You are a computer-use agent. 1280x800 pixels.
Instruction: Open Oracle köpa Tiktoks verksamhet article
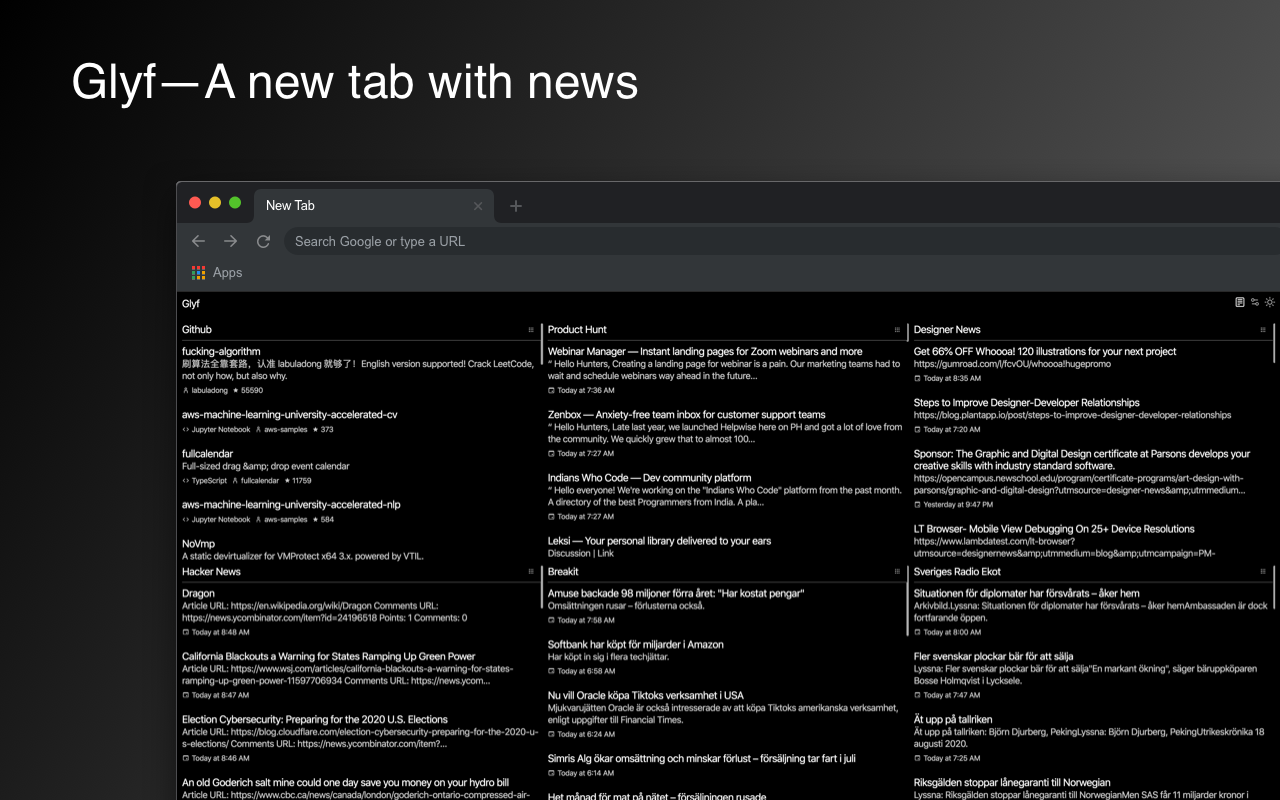[x=646, y=695]
